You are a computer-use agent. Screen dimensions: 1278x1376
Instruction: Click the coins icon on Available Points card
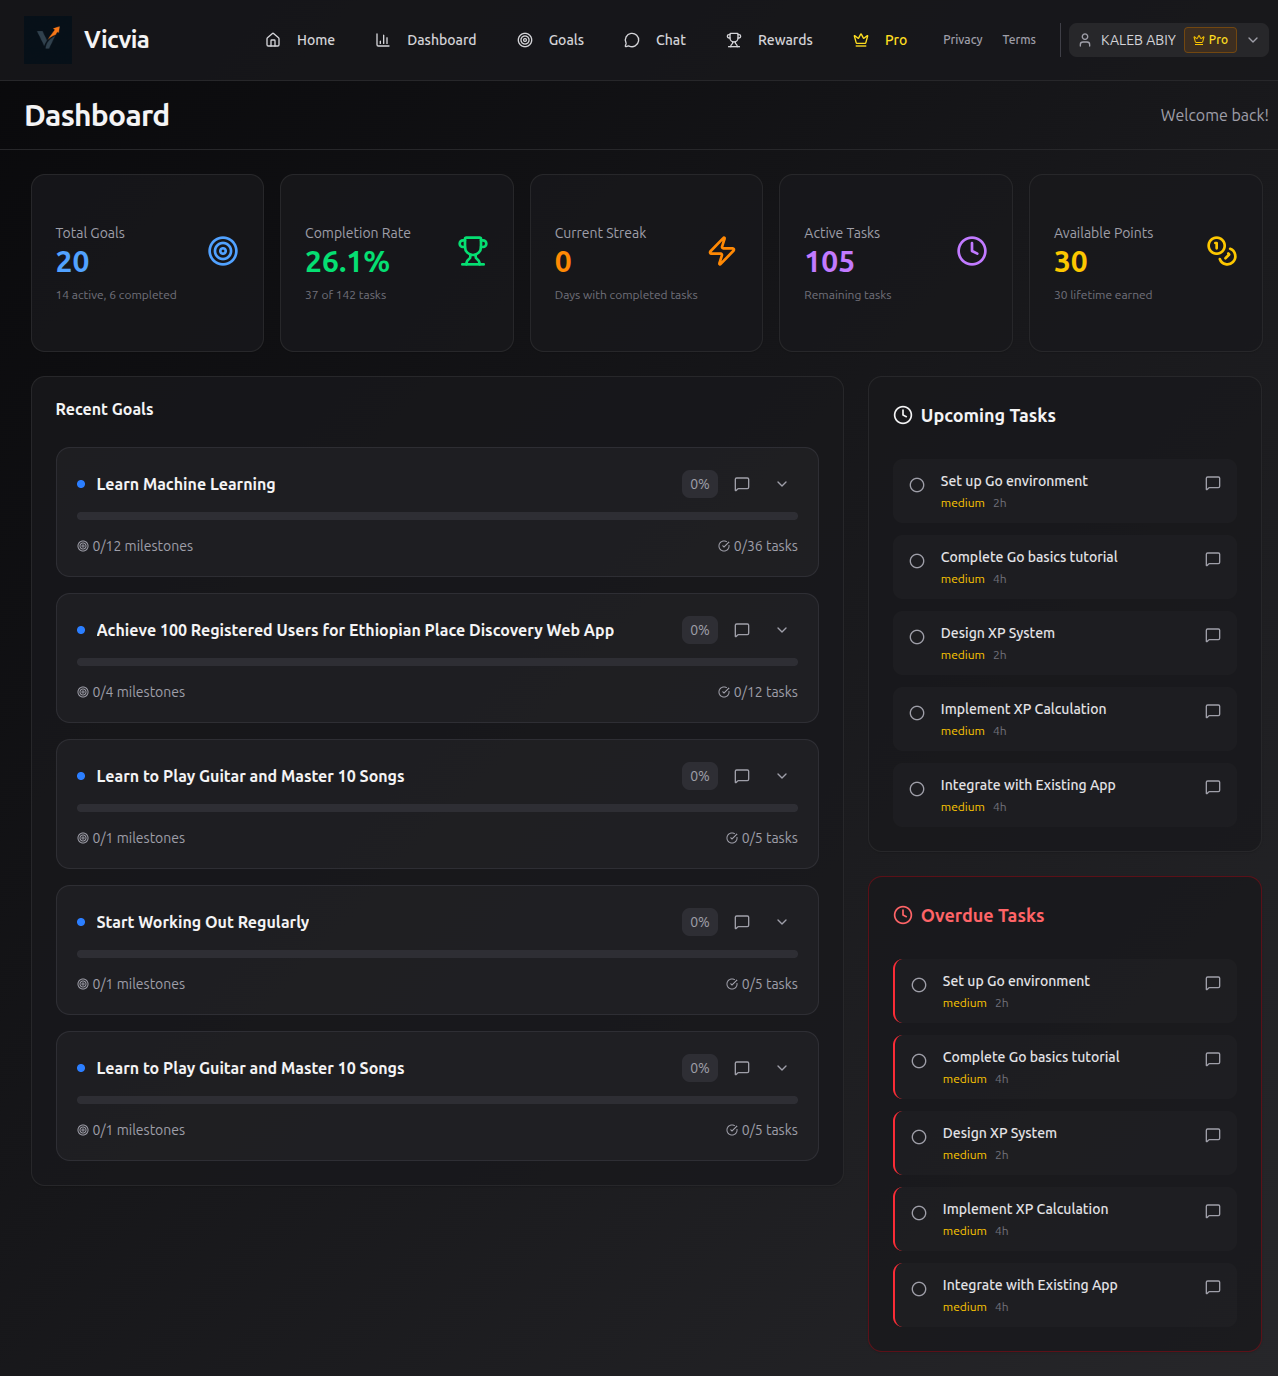(x=1221, y=252)
